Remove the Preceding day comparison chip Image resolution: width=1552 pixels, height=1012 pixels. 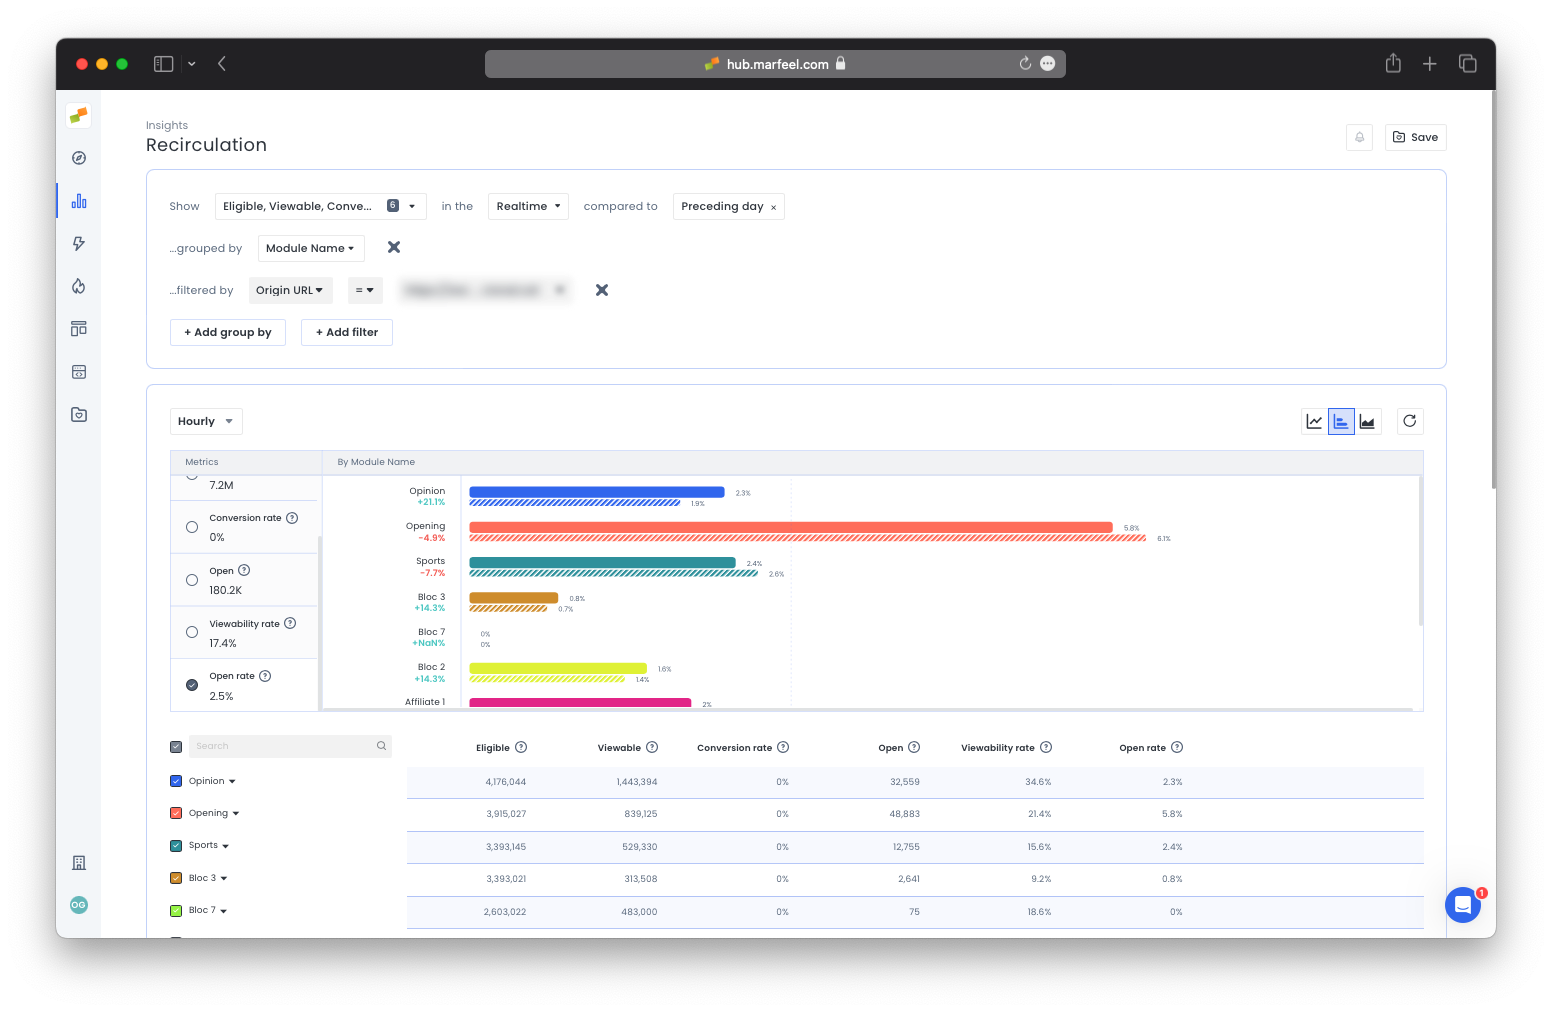click(772, 206)
